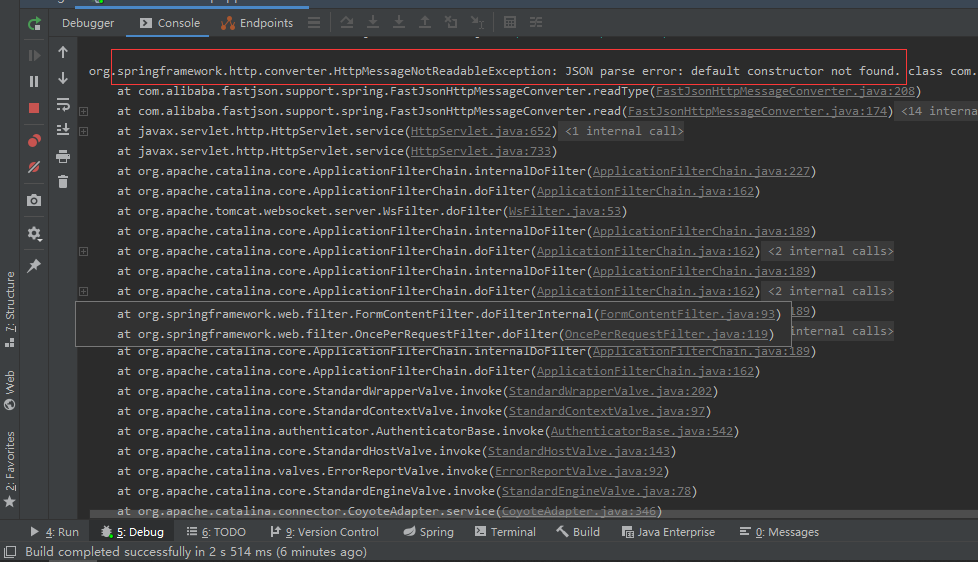
Task: Expand first doFilter 2 internal calls row
Action: pos(84,251)
